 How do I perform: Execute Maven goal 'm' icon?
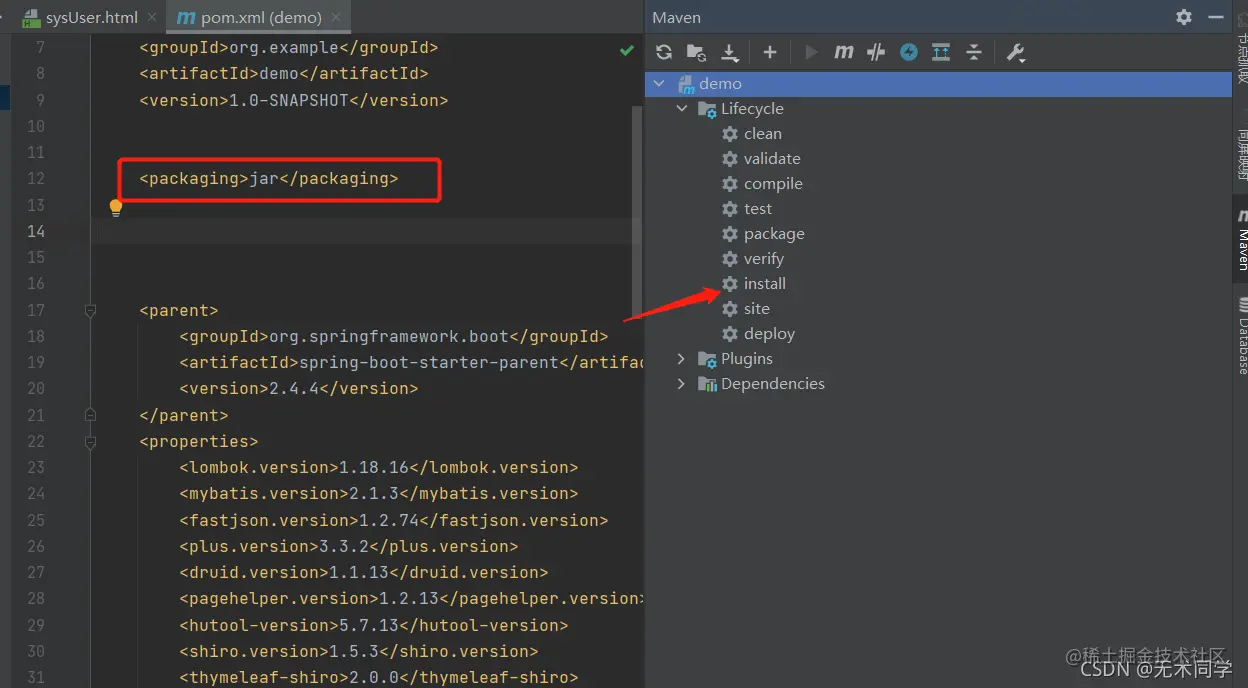(x=844, y=52)
